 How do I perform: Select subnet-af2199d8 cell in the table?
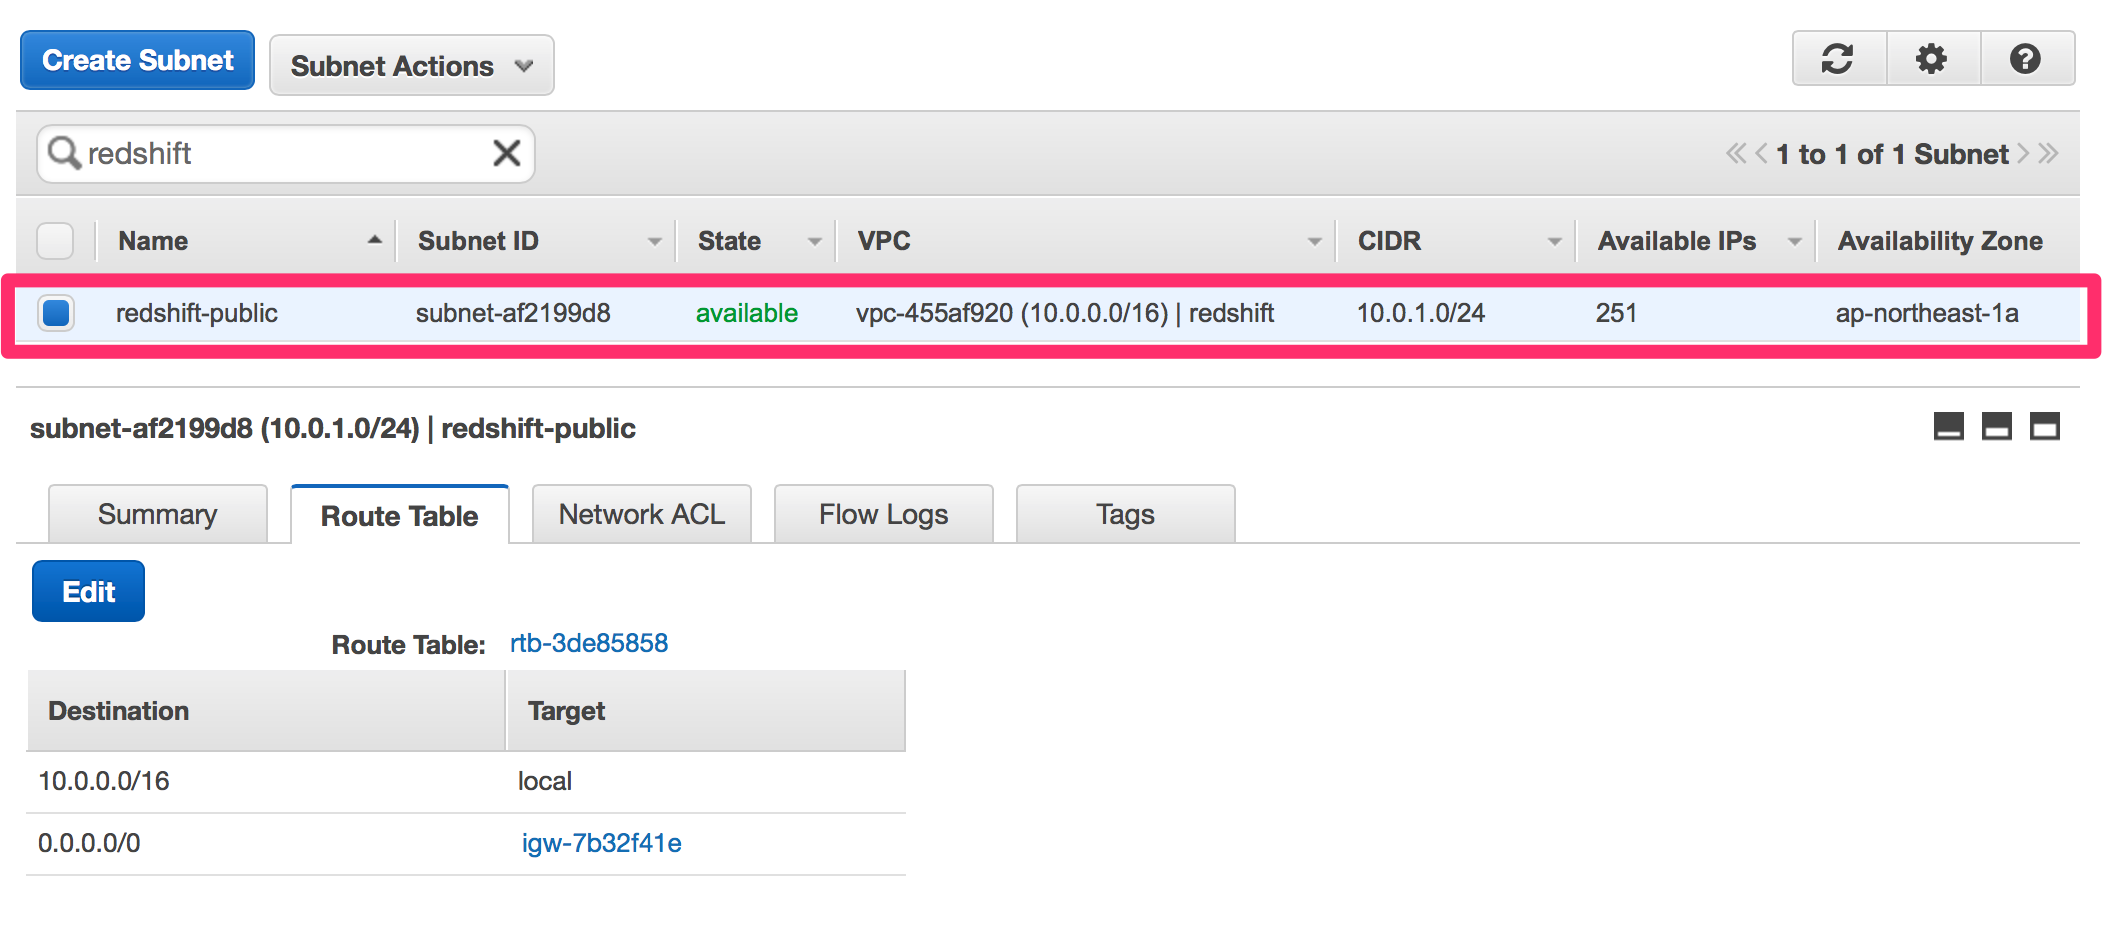pos(513,313)
